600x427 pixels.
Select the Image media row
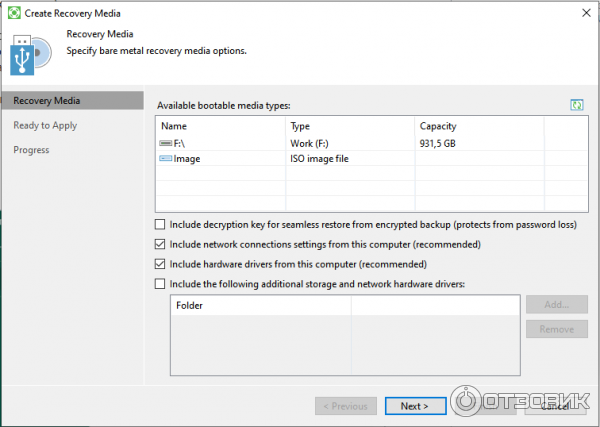coord(372,158)
